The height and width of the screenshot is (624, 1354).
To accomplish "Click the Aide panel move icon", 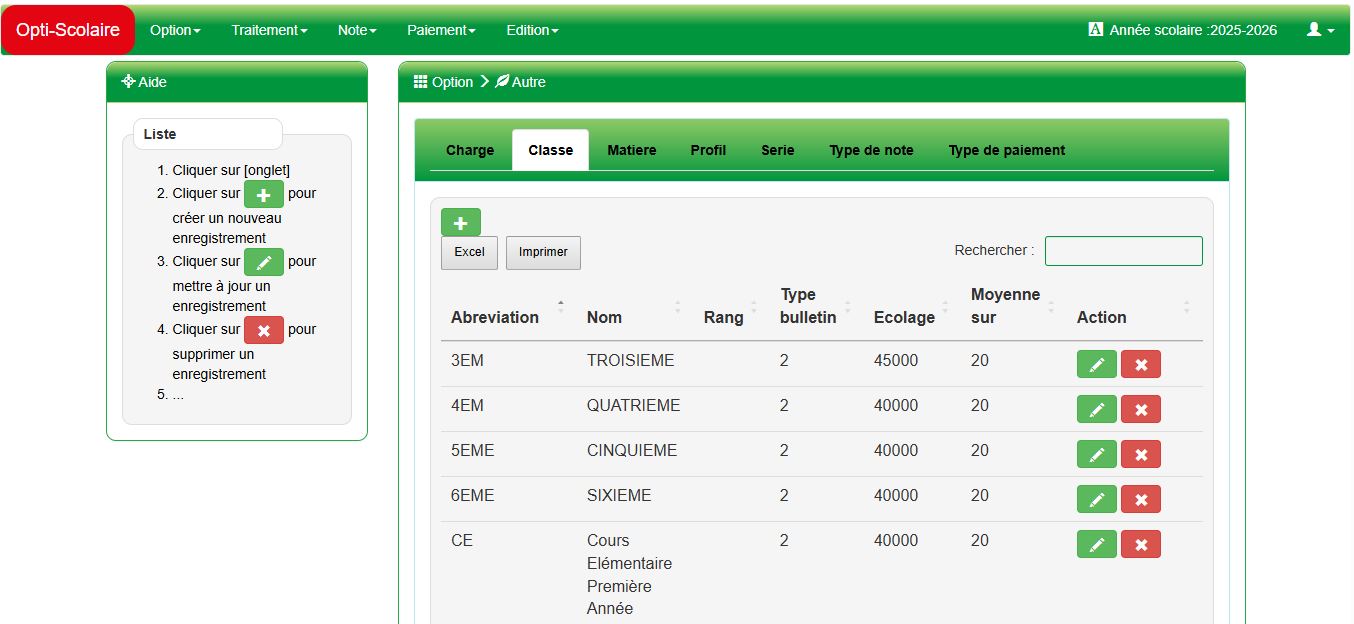I will [128, 82].
